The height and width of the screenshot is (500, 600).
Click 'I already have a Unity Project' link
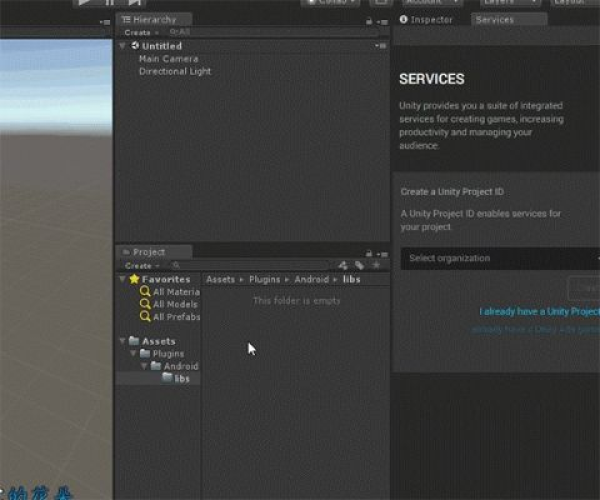(x=540, y=312)
